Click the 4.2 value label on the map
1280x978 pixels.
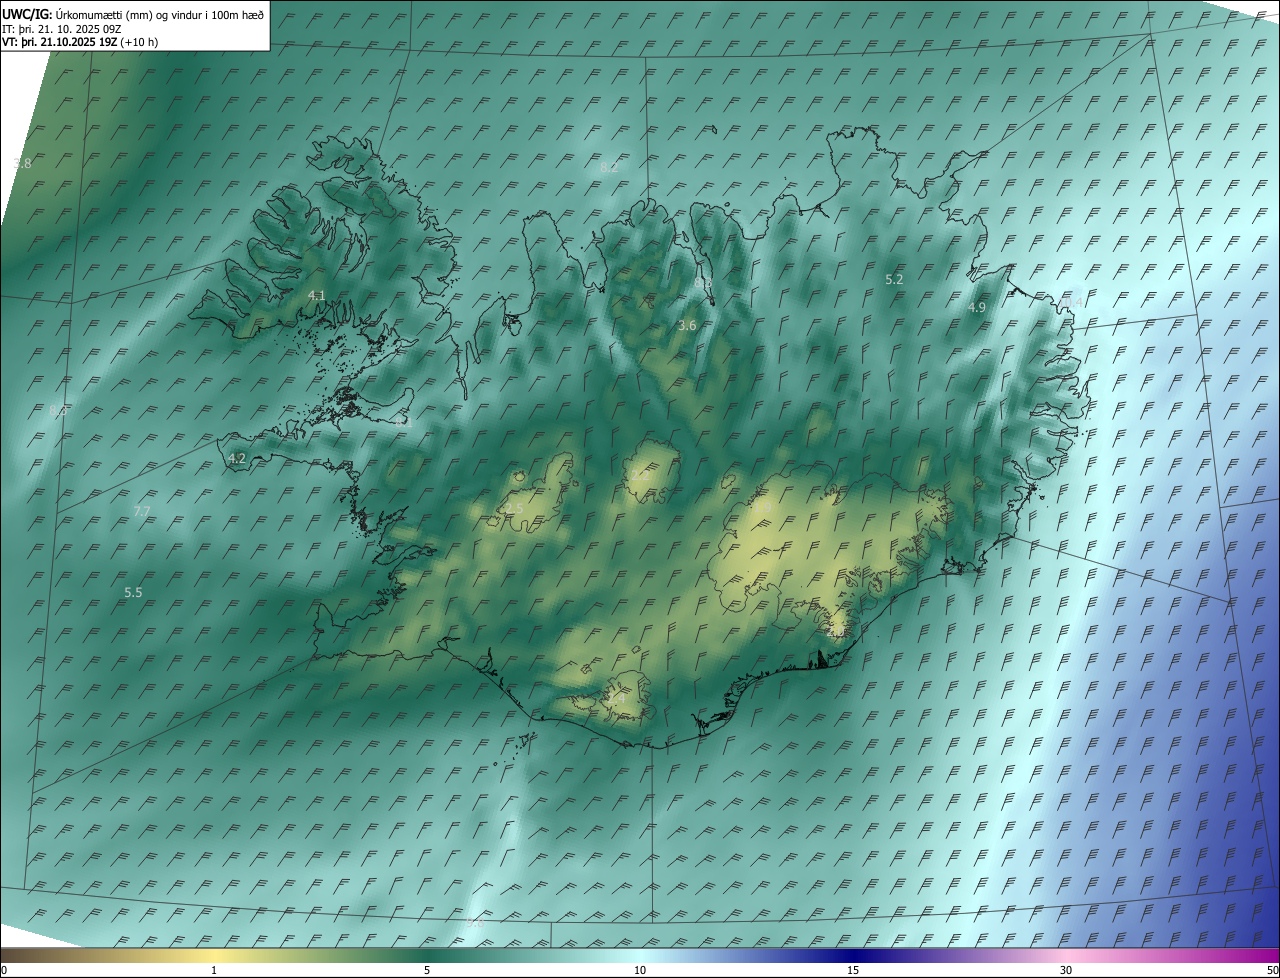click(x=237, y=458)
